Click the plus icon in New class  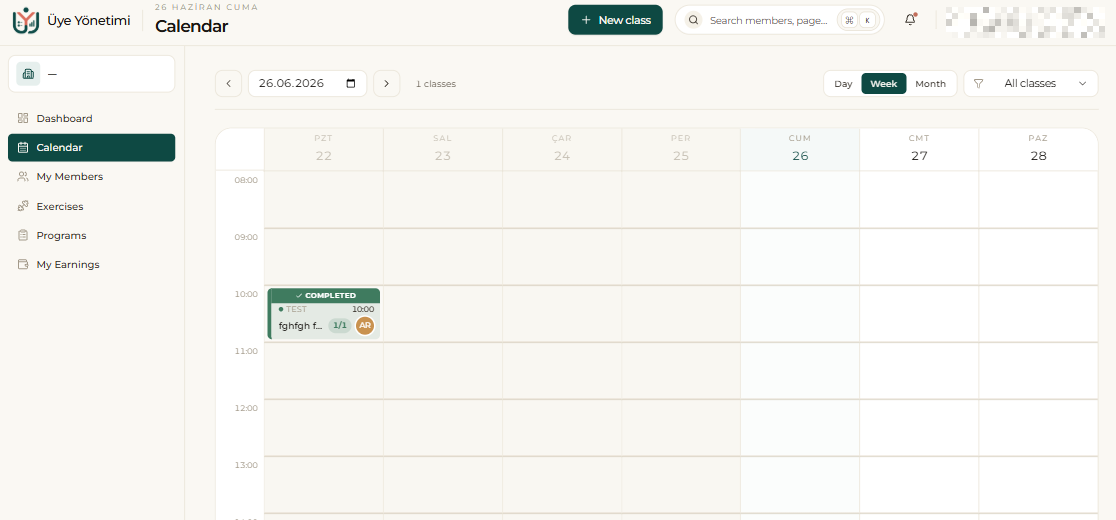tap(586, 20)
